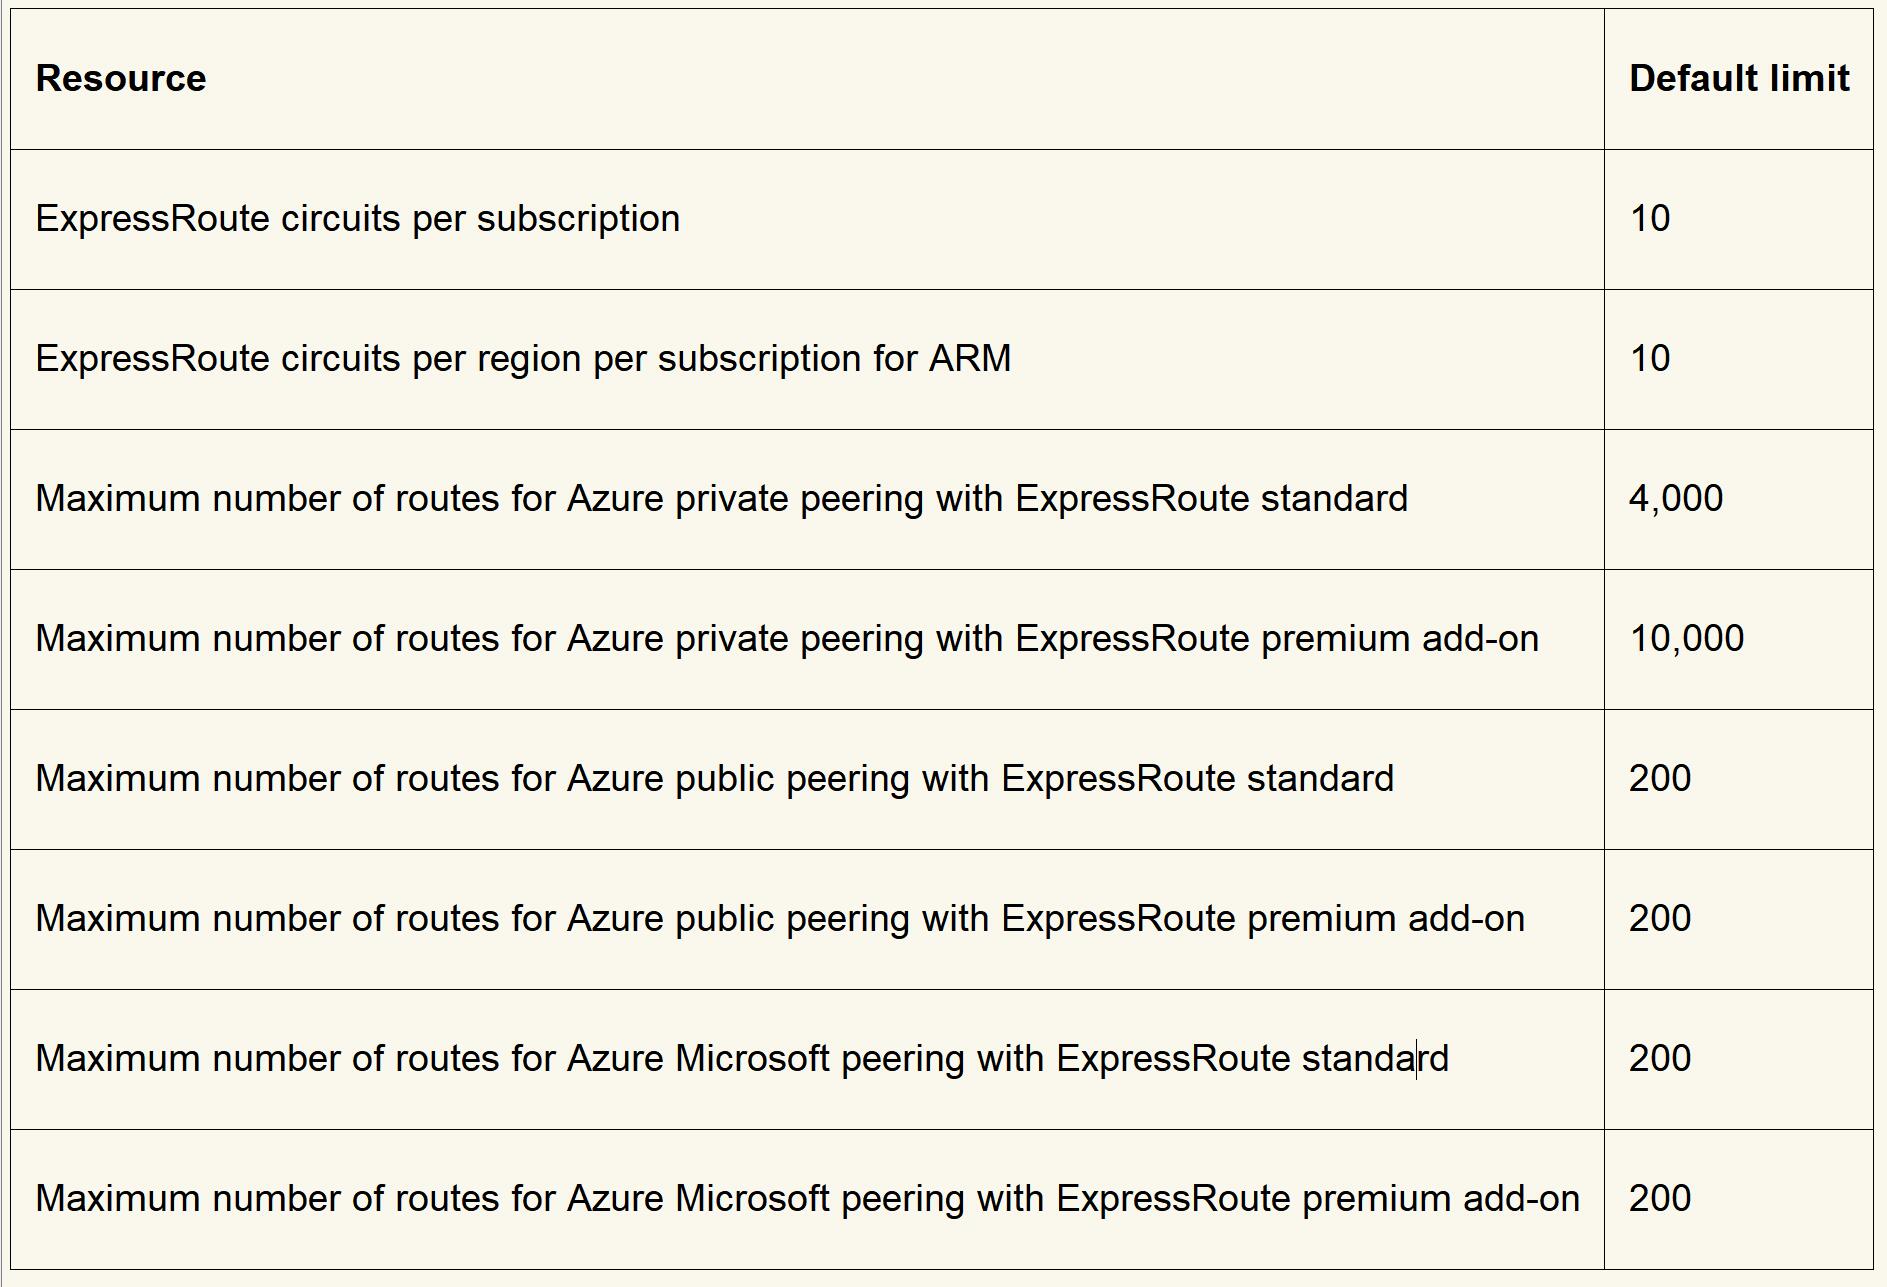Select the 'ExpressRoute circuits per subscription' cell

pyautogui.click(x=358, y=219)
